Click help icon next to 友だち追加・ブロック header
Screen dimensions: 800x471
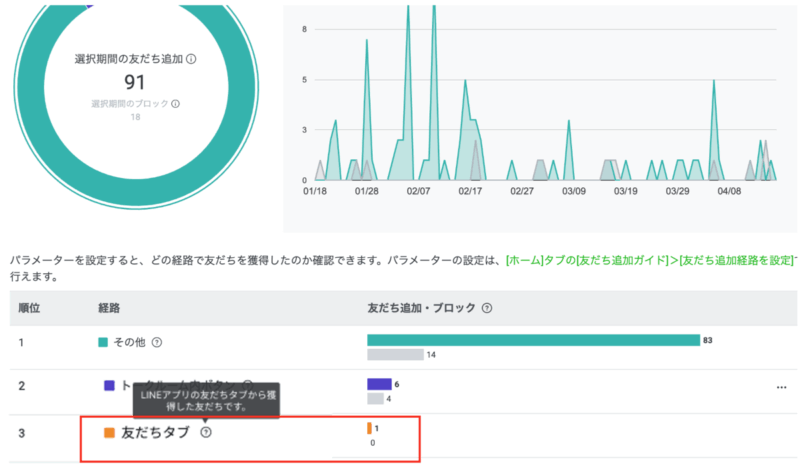[x=487, y=308]
